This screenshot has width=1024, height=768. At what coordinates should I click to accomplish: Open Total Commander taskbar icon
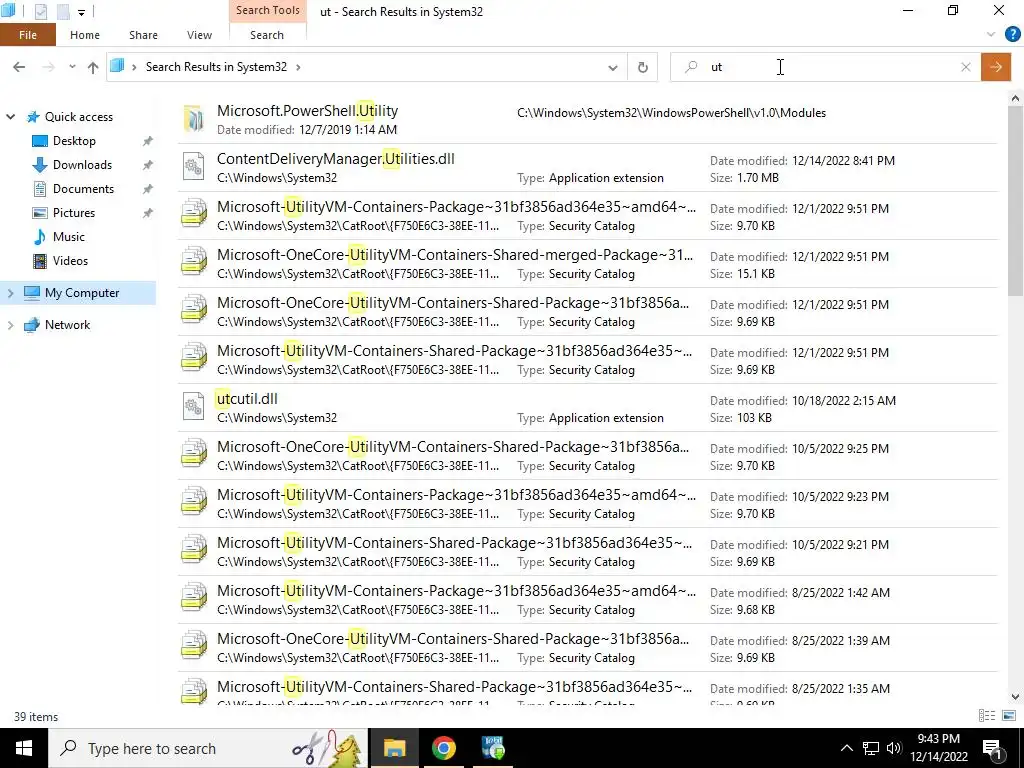coord(492,748)
